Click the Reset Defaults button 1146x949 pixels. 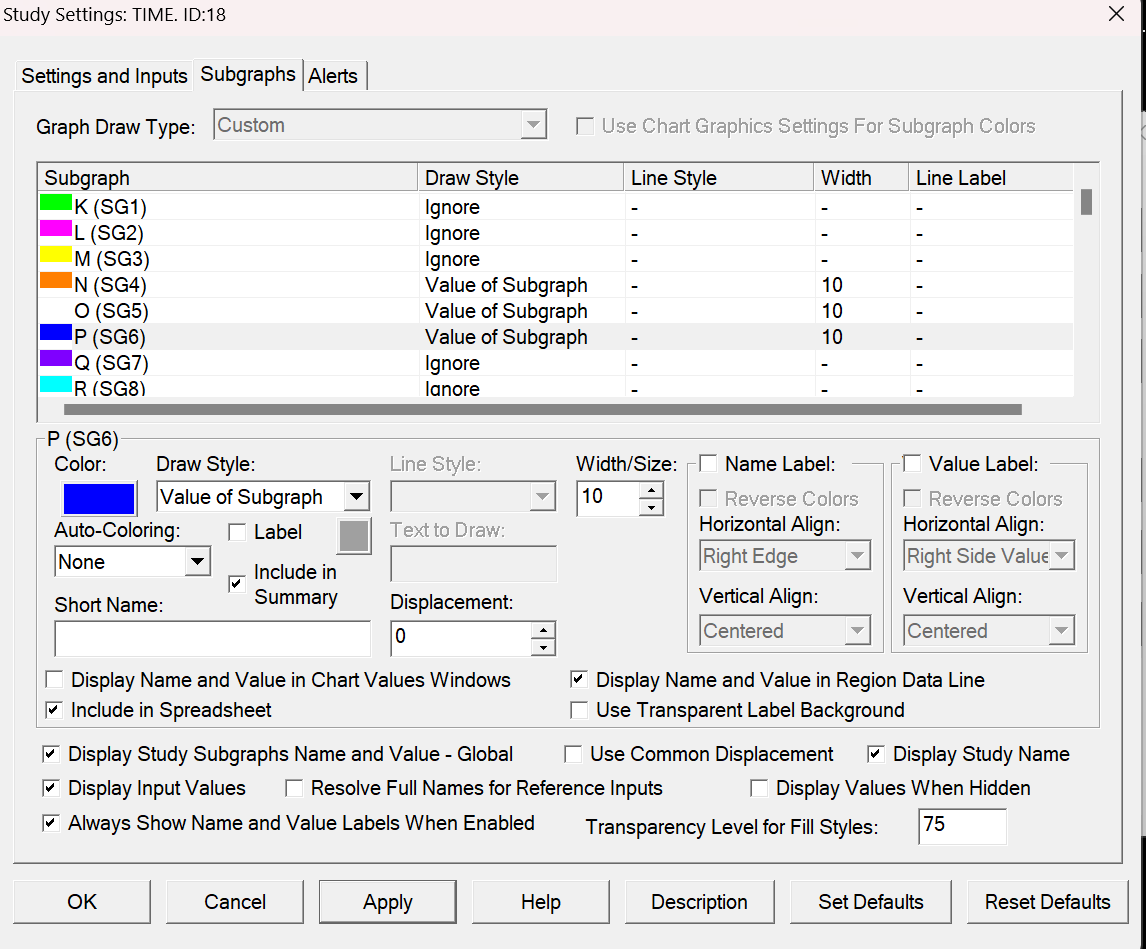[1047, 902]
